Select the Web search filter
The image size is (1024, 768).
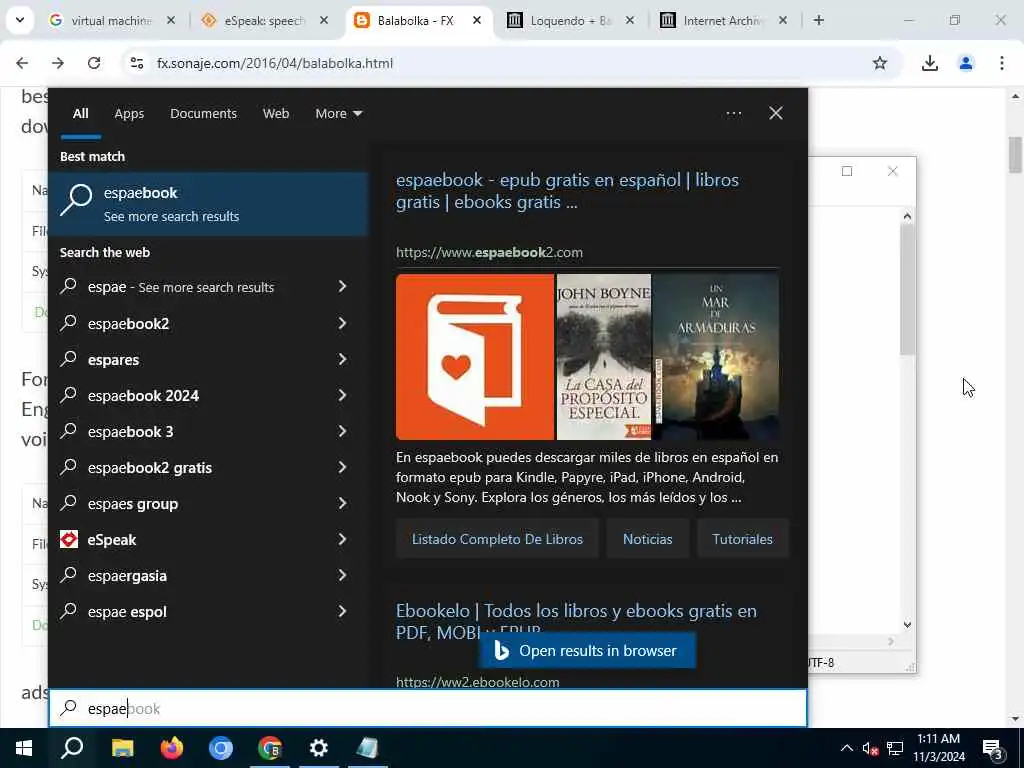pos(276,114)
